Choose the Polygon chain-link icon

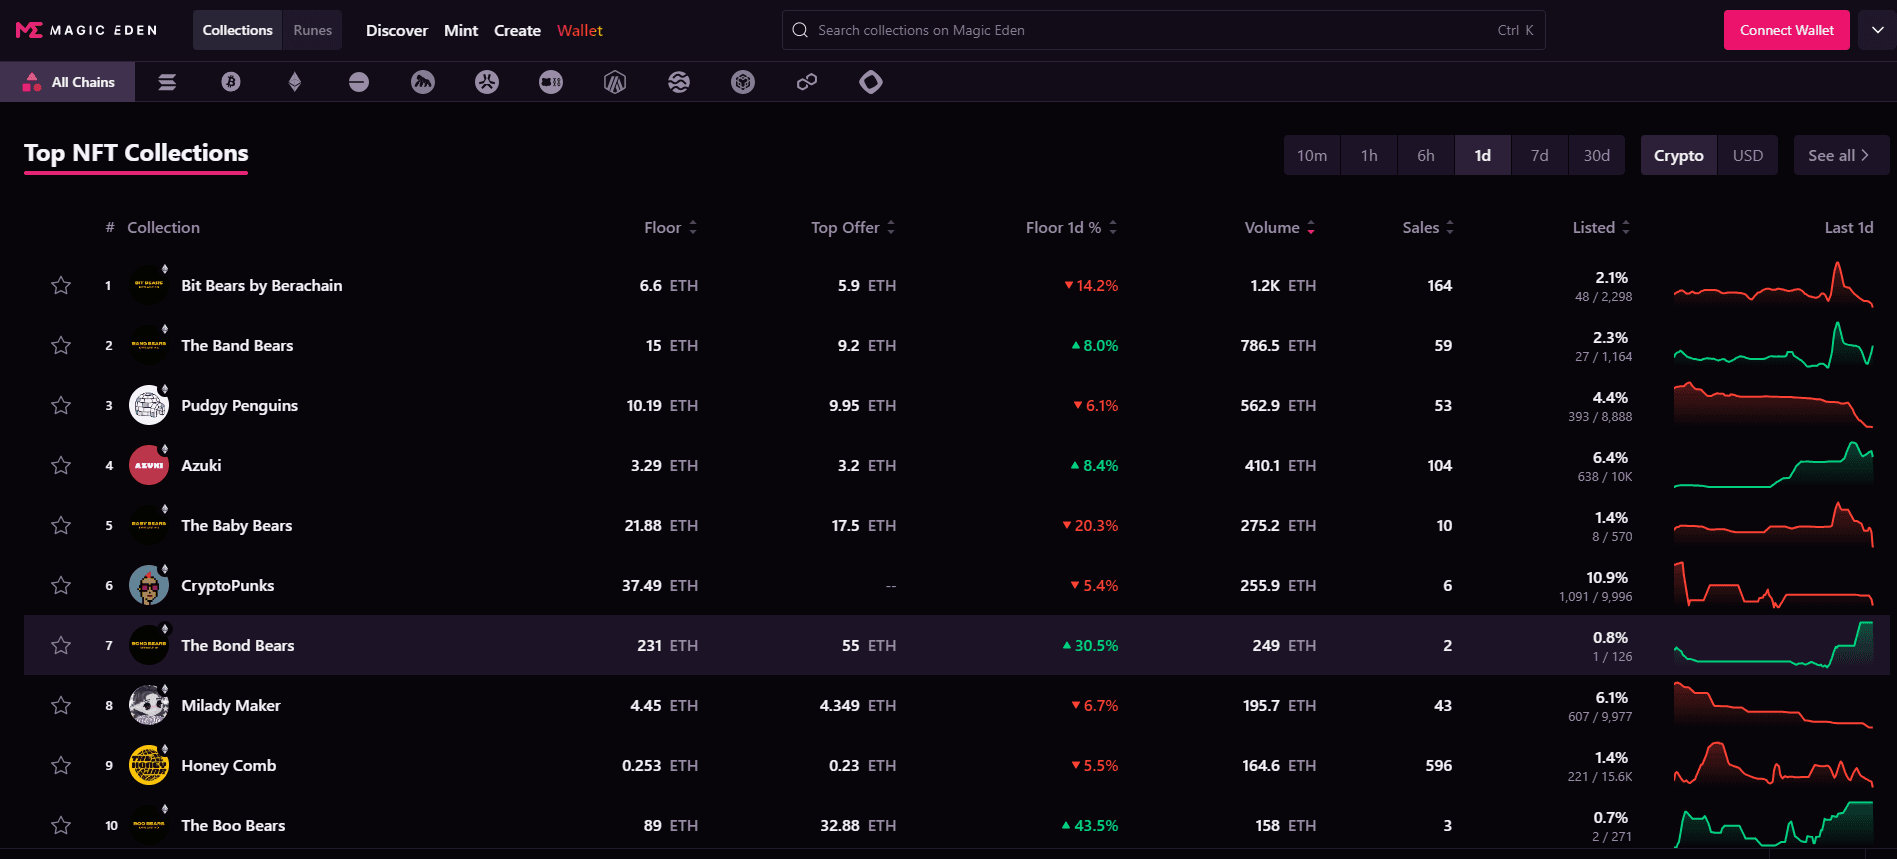[807, 82]
